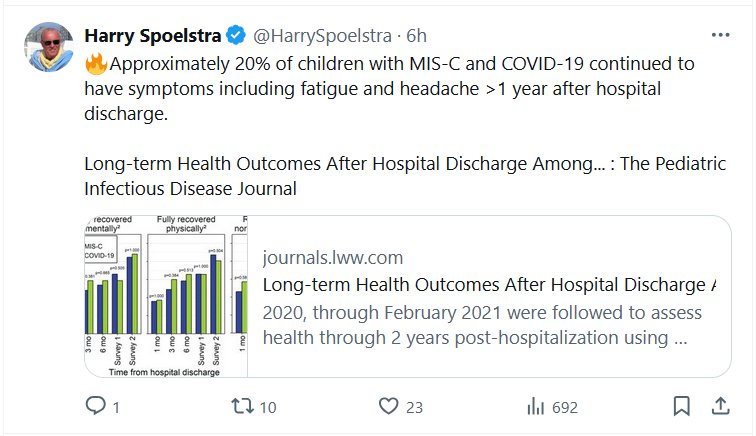756x436 pixels.
Task: Click the journals.lww.com domain text
Action: coord(332,258)
